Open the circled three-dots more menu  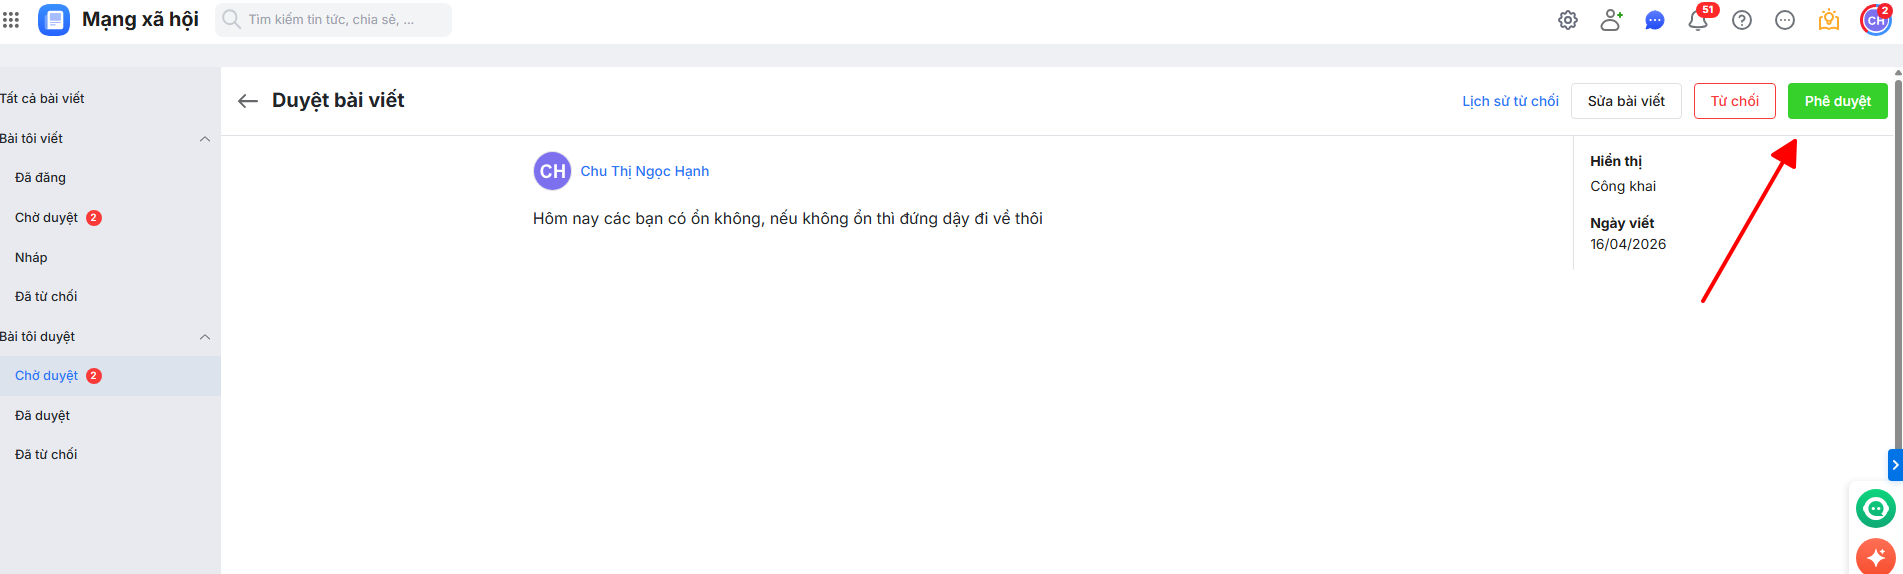(x=1784, y=20)
